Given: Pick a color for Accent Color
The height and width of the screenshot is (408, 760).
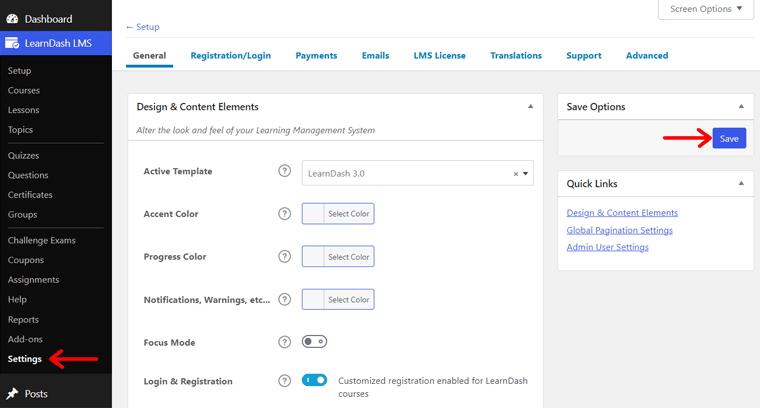Looking at the screenshot, I should [338, 214].
